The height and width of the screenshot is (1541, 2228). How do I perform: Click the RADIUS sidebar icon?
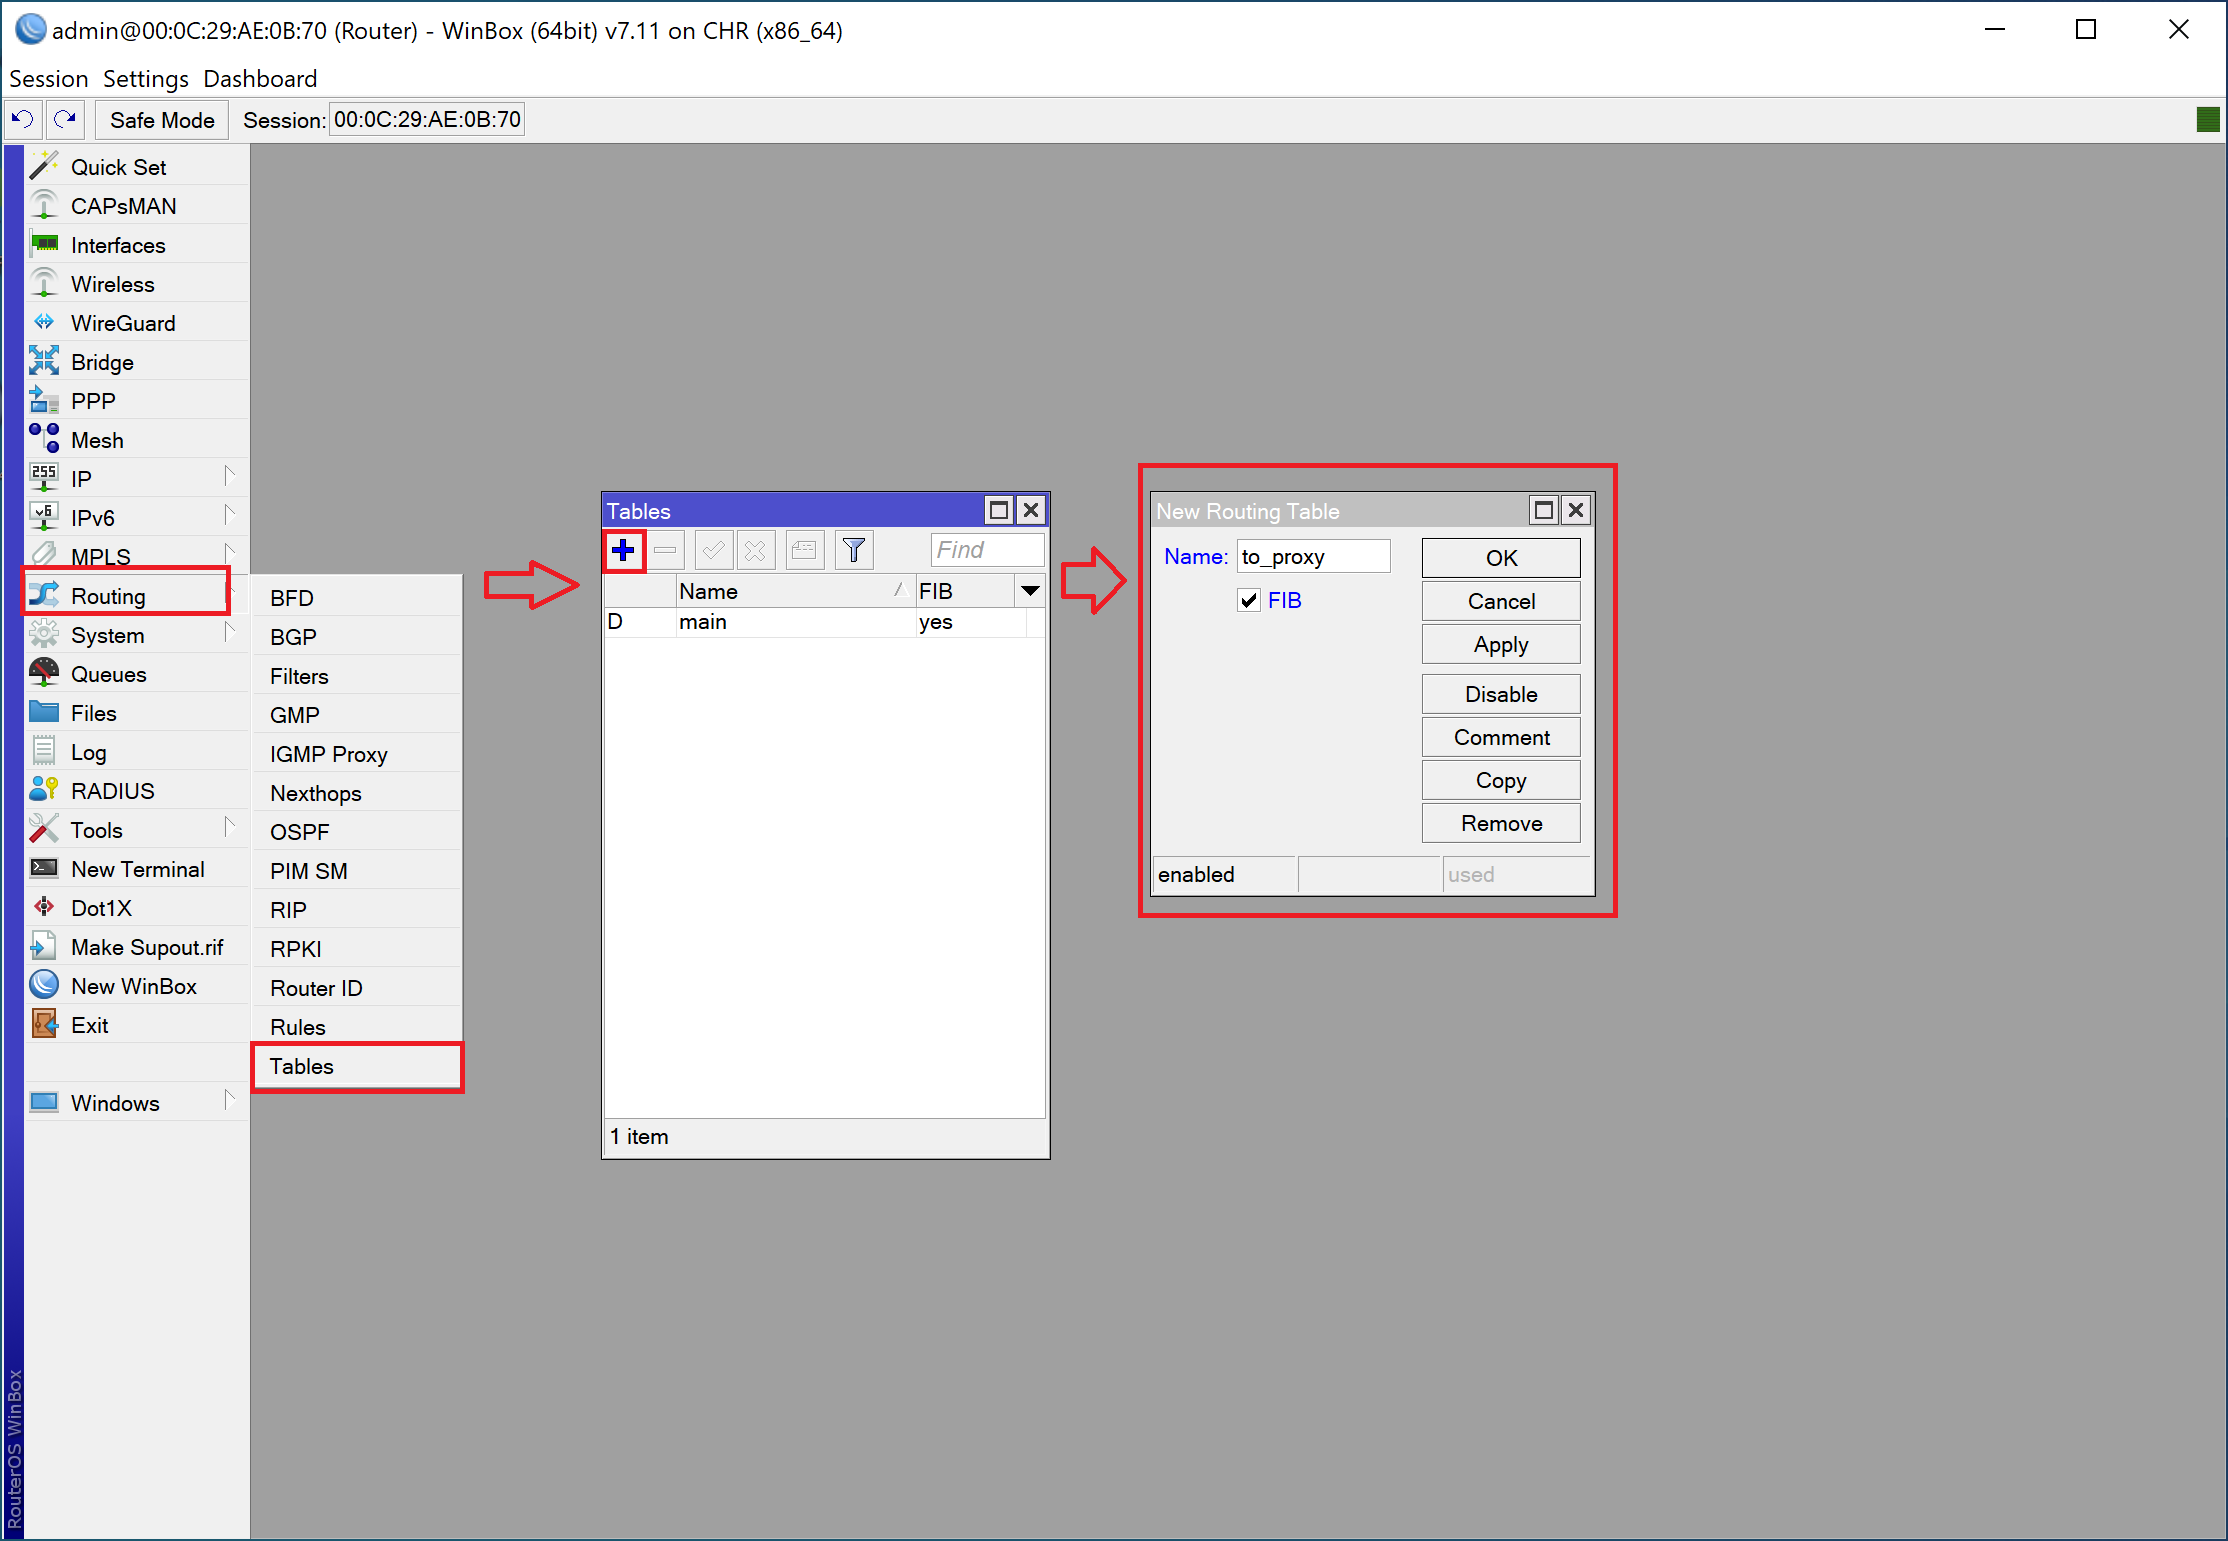tap(46, 789)
